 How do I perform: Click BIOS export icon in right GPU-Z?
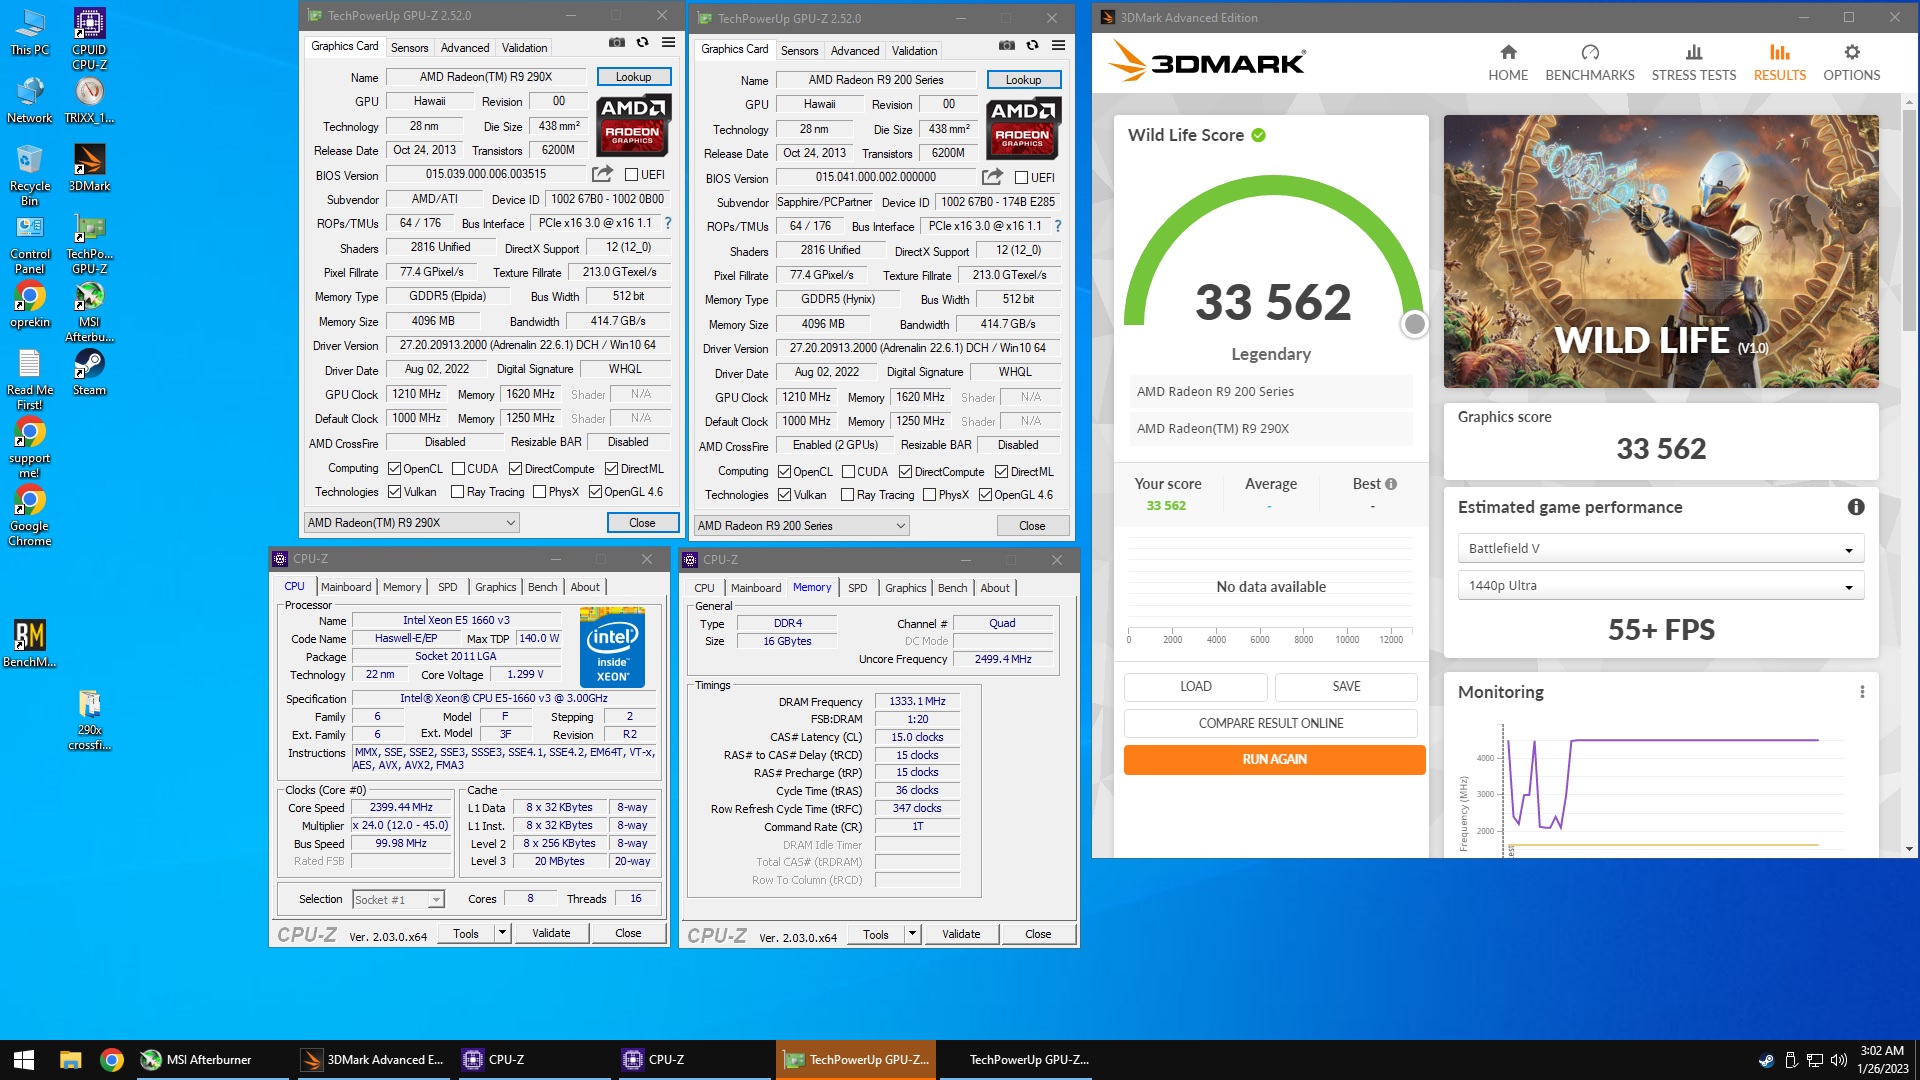coord(992,177)
